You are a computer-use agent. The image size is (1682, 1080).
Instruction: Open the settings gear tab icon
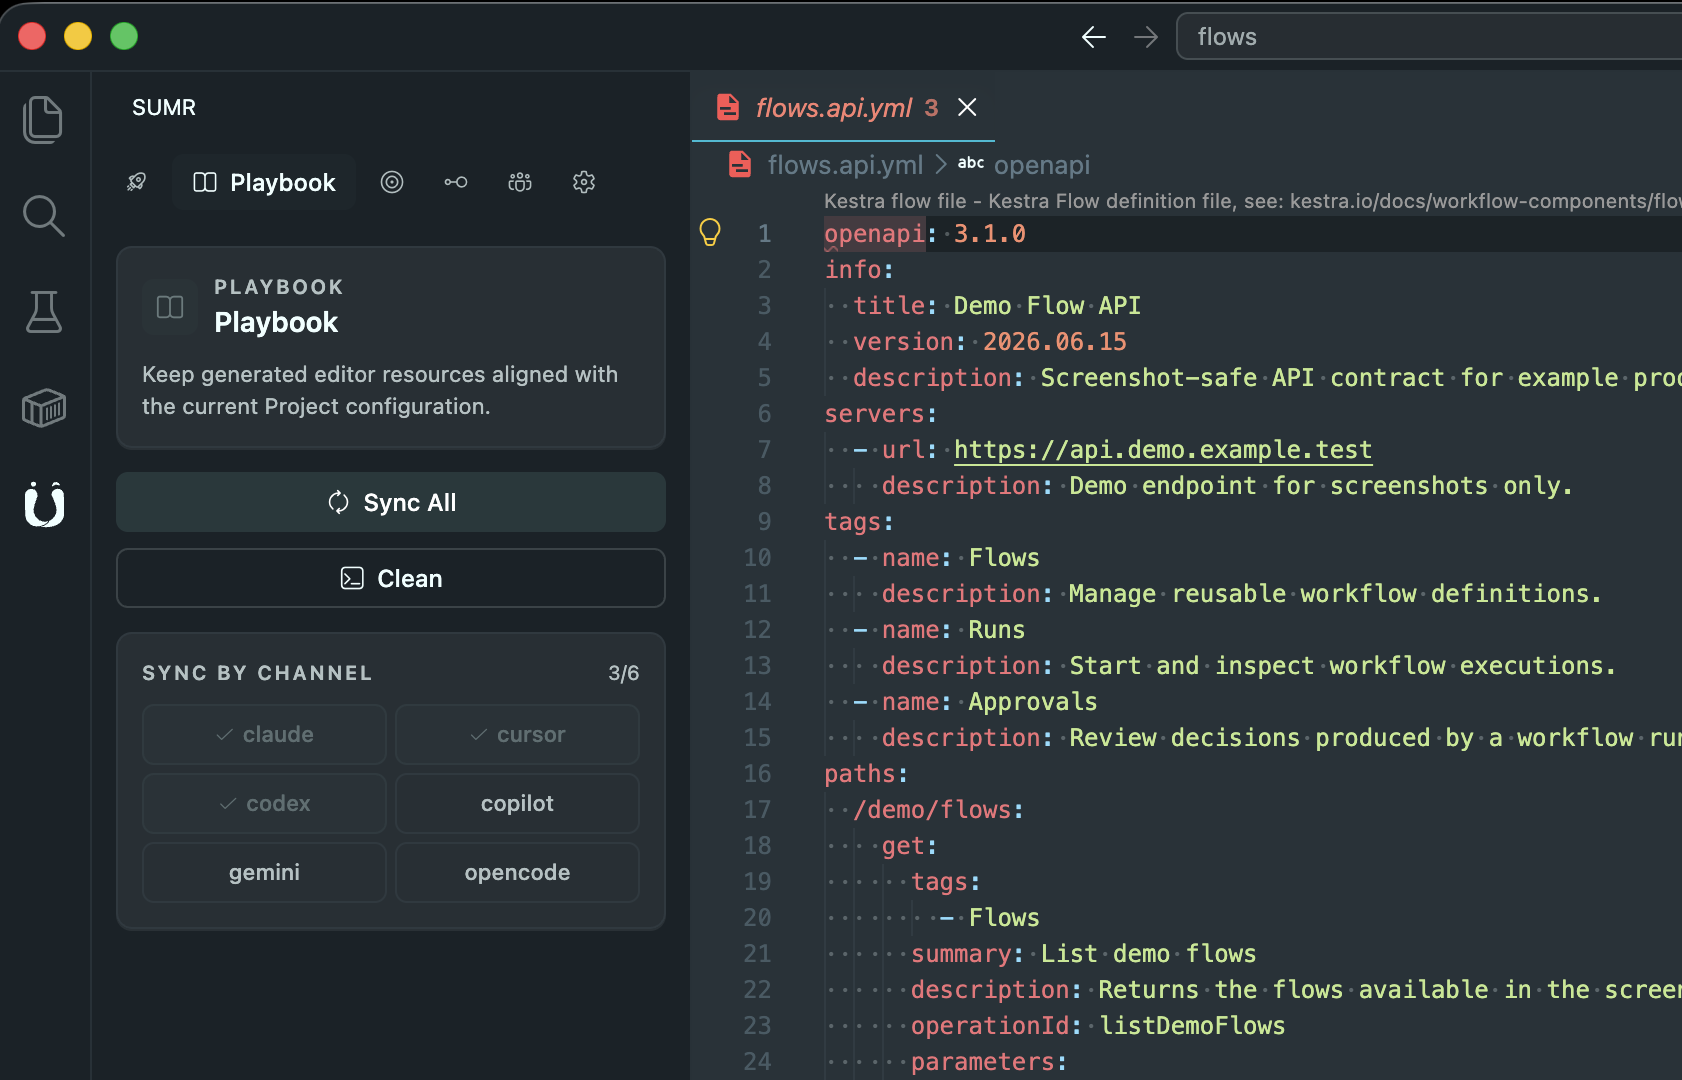click(x=584, y=182)
